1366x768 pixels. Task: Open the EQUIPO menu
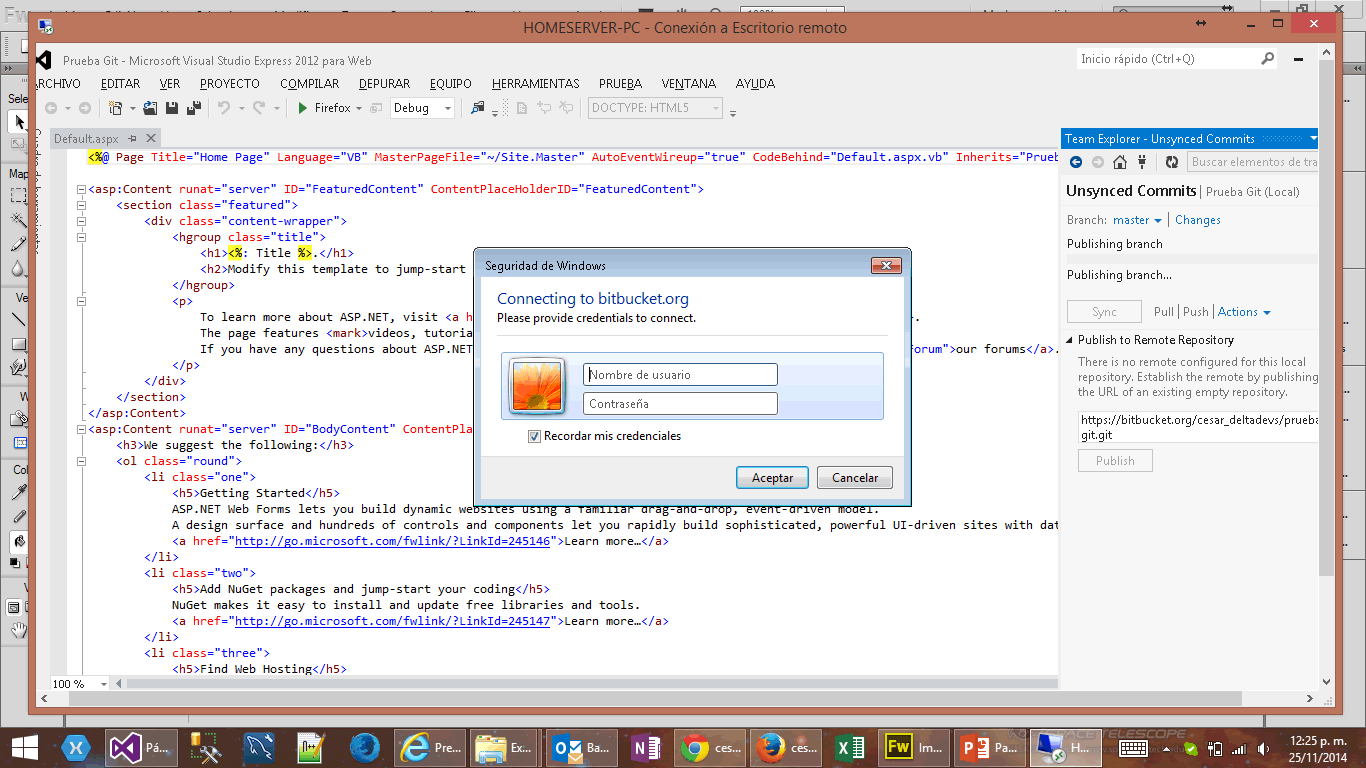tap(450, 84)
